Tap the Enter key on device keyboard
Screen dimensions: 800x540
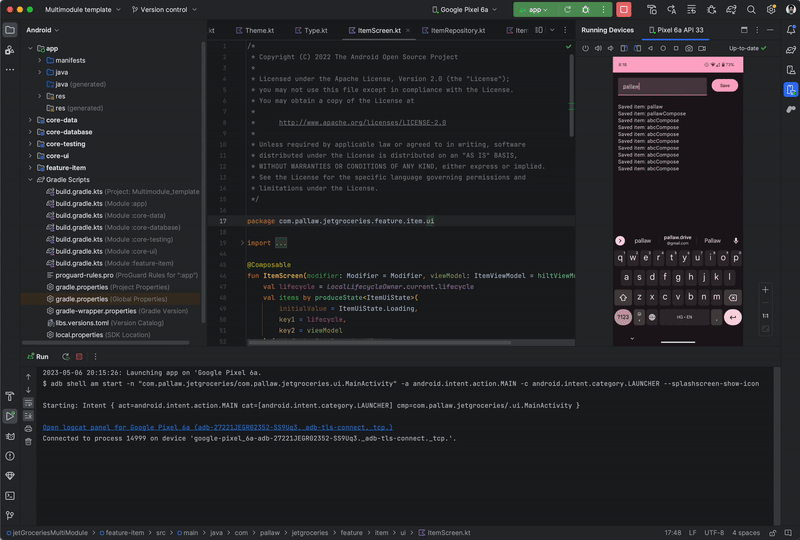pyautogui.click(x=733, y=317)
